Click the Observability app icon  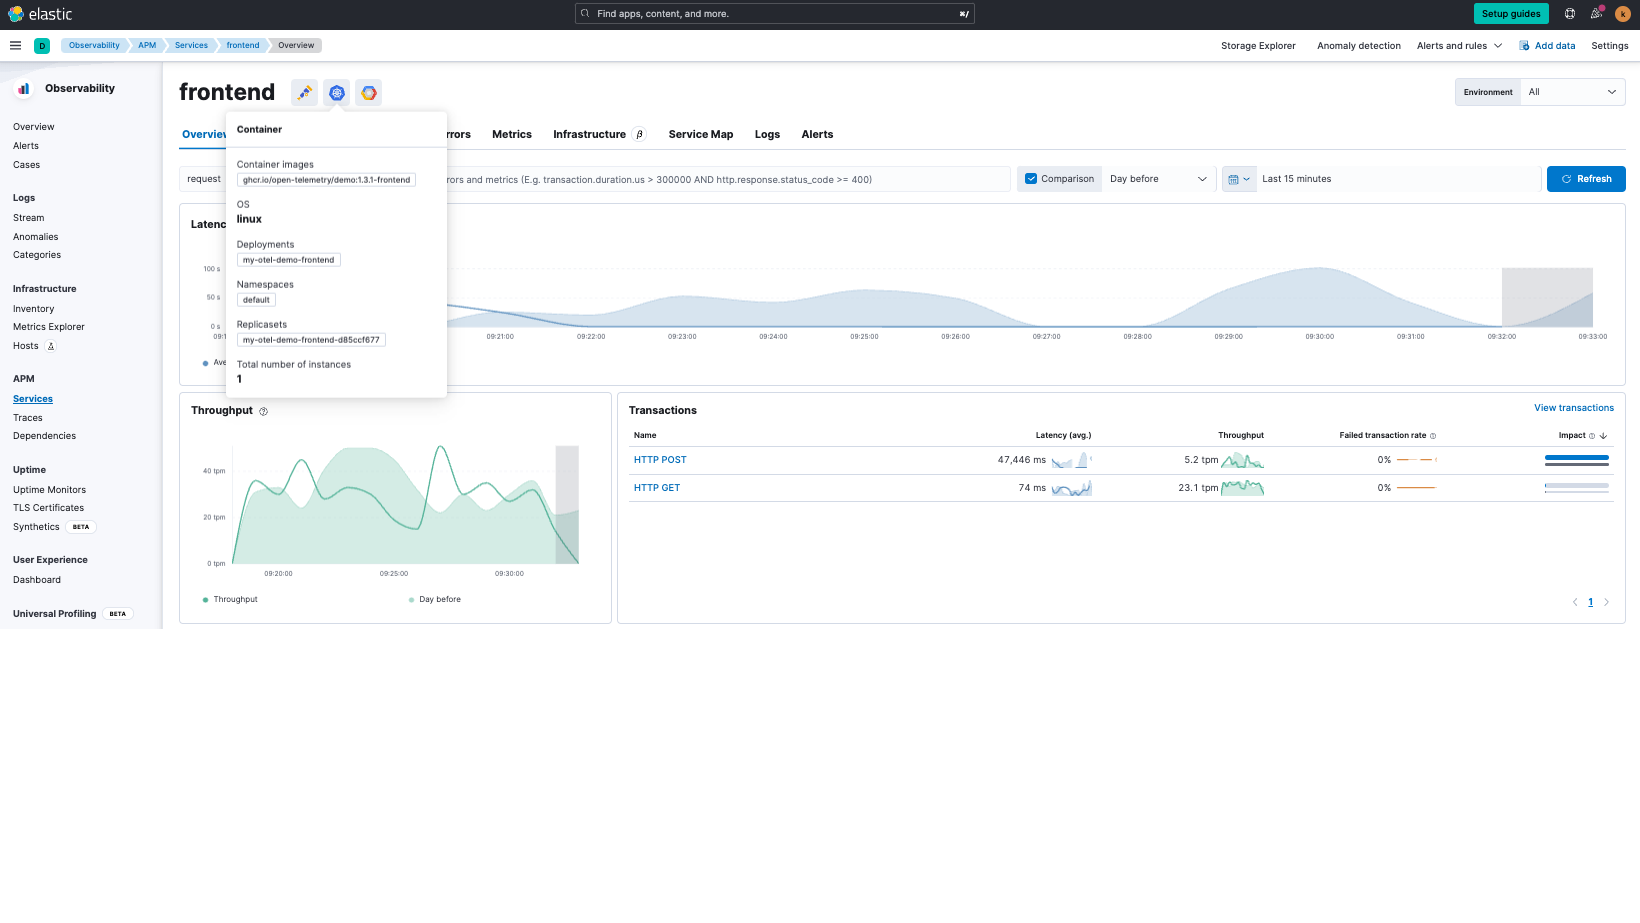(x=23, y=88)
